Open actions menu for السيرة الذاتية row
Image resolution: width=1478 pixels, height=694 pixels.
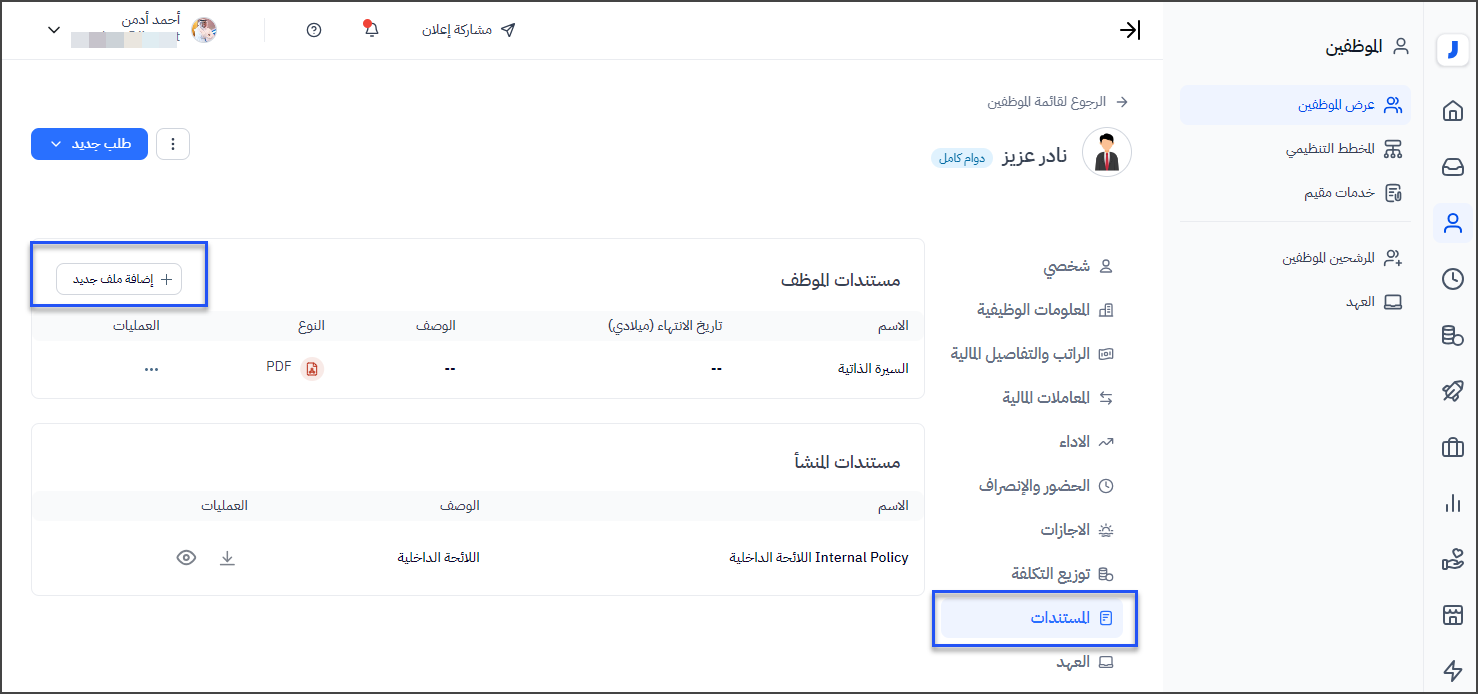coord(151,368)
